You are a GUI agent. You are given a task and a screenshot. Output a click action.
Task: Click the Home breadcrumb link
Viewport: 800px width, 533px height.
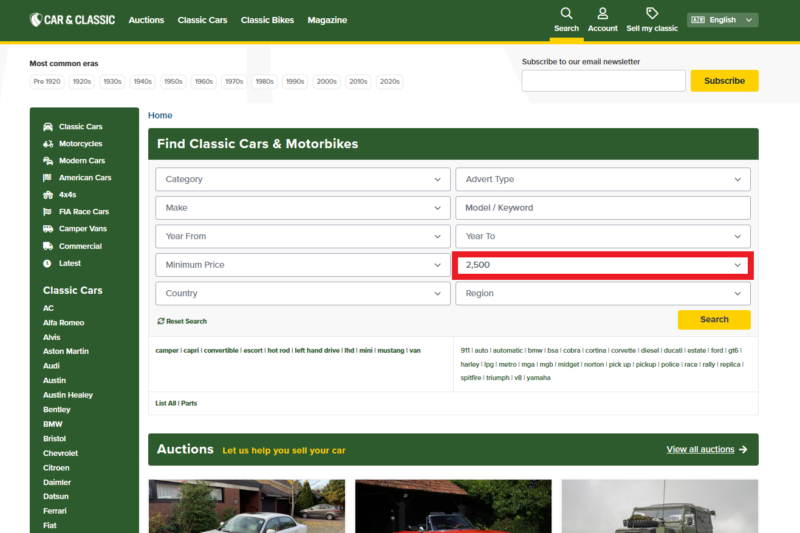[x=160, y=115]
